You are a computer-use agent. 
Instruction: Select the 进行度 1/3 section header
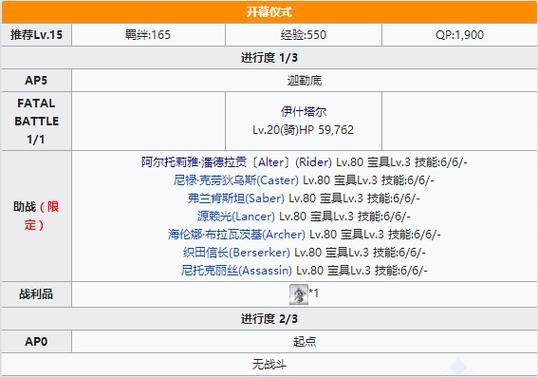point(269,58)
